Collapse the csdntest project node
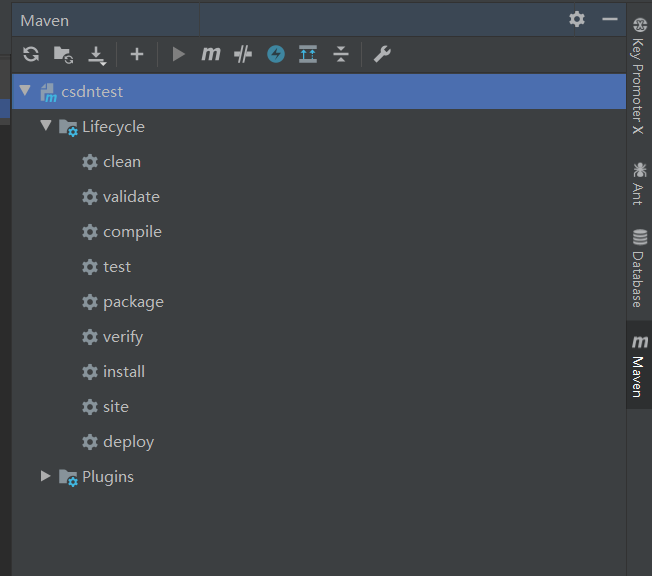Image resolution: width=652 pixels, height=576 pixels. (25, 90)
